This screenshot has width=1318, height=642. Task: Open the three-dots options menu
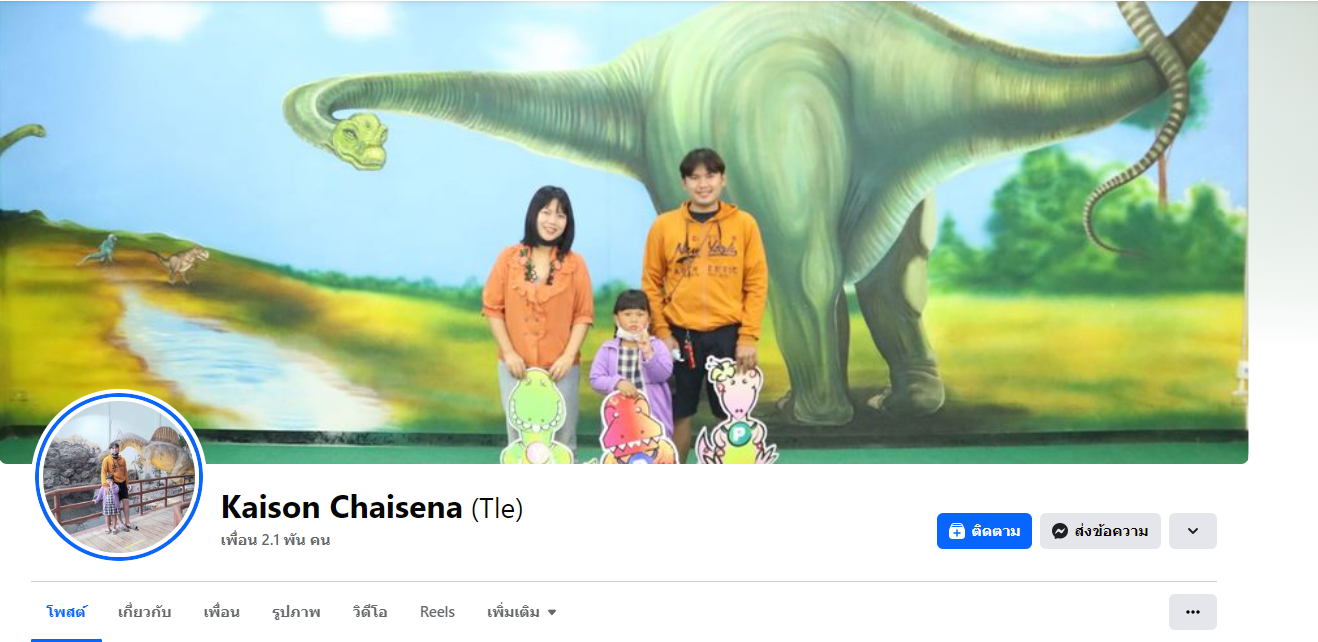(1193, 612)
